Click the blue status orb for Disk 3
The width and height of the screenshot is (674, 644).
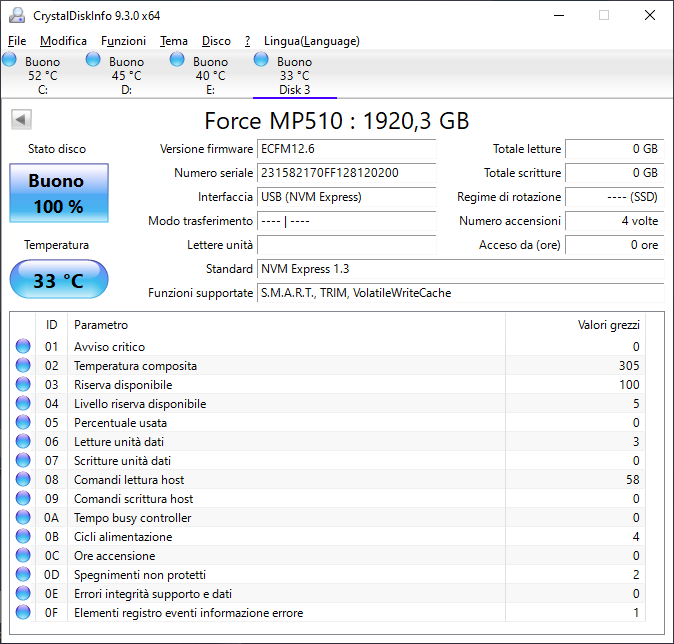(x=261, y=59)
